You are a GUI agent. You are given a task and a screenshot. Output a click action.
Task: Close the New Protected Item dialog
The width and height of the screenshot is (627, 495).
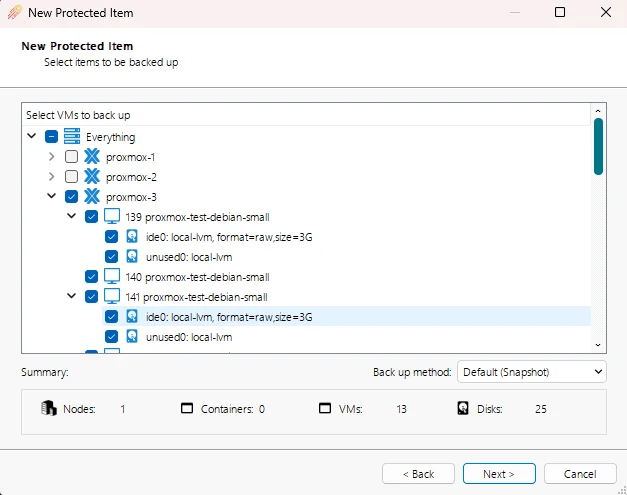[606, 12]
